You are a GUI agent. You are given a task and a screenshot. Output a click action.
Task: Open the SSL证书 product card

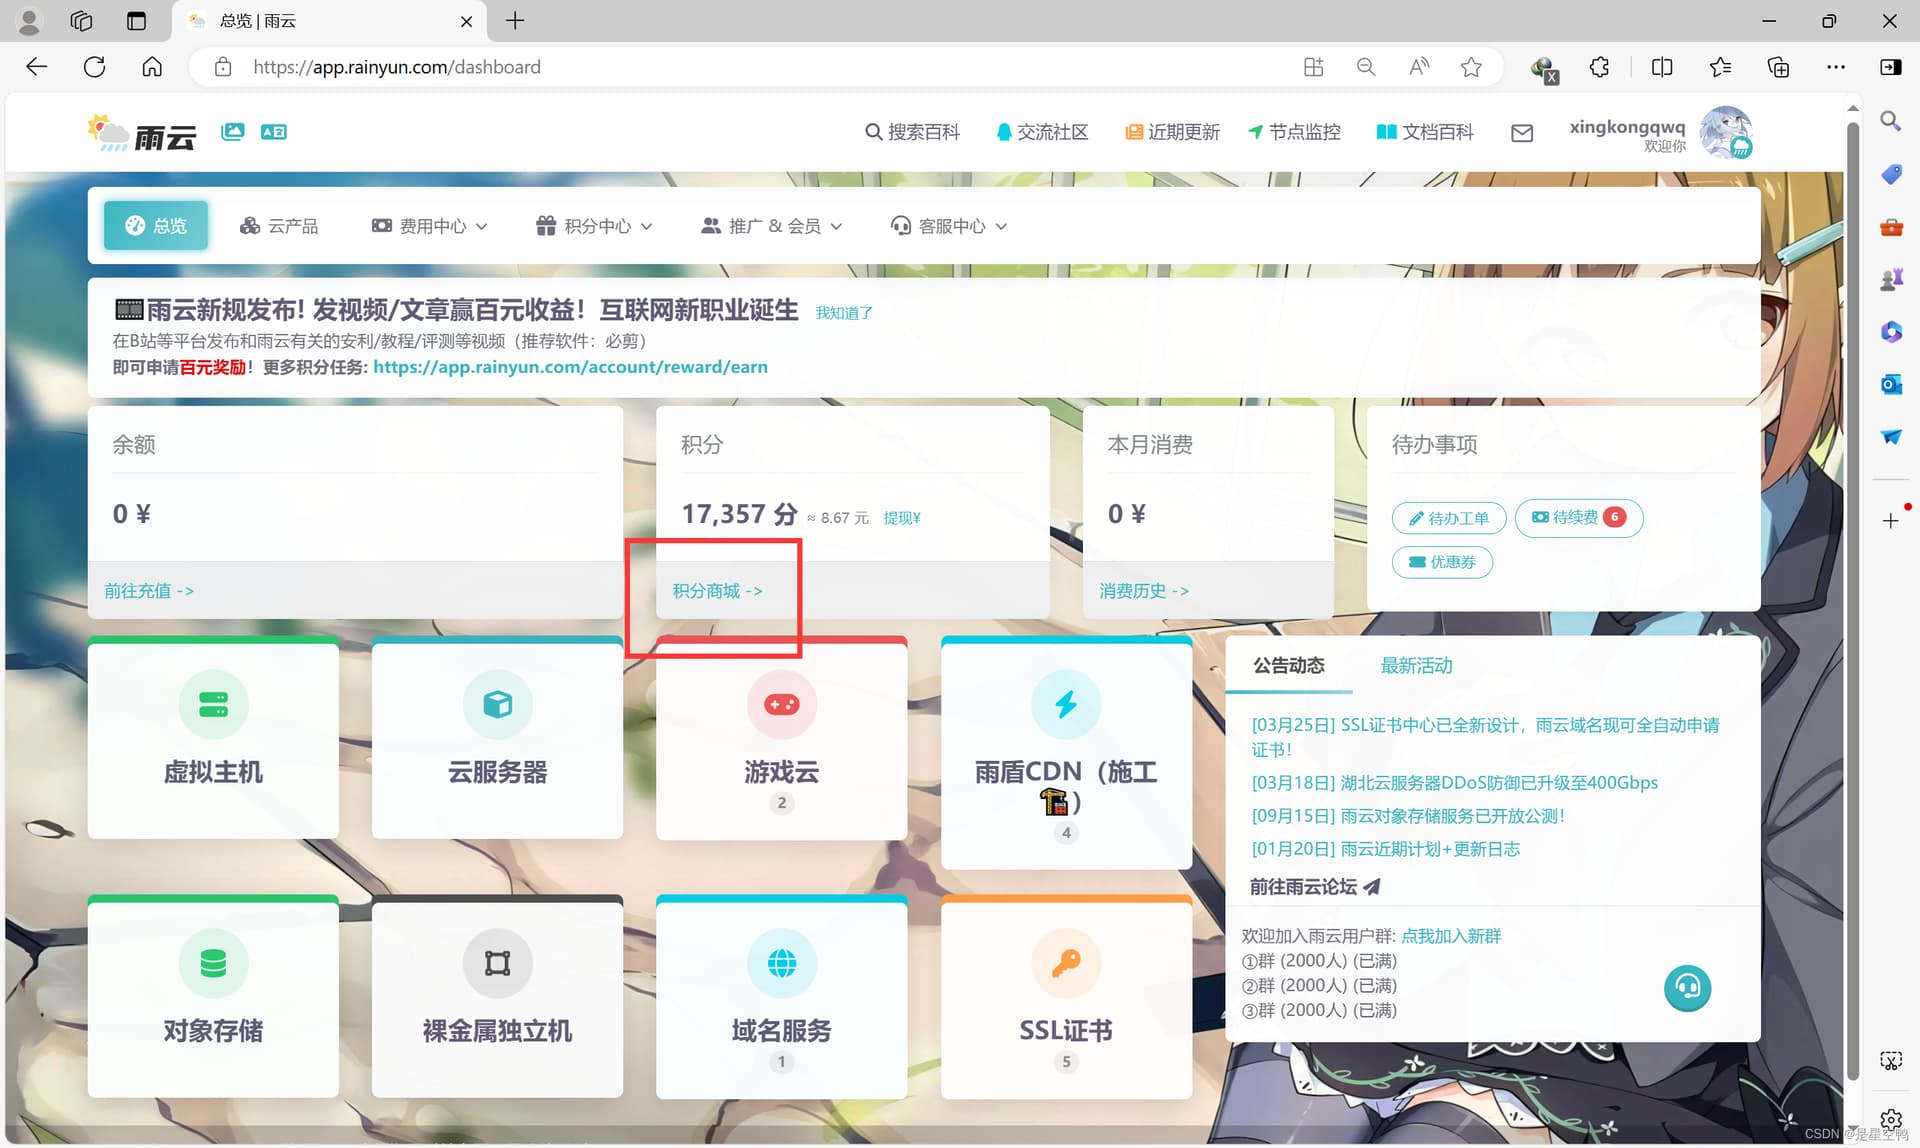(x=1066, y=996)
